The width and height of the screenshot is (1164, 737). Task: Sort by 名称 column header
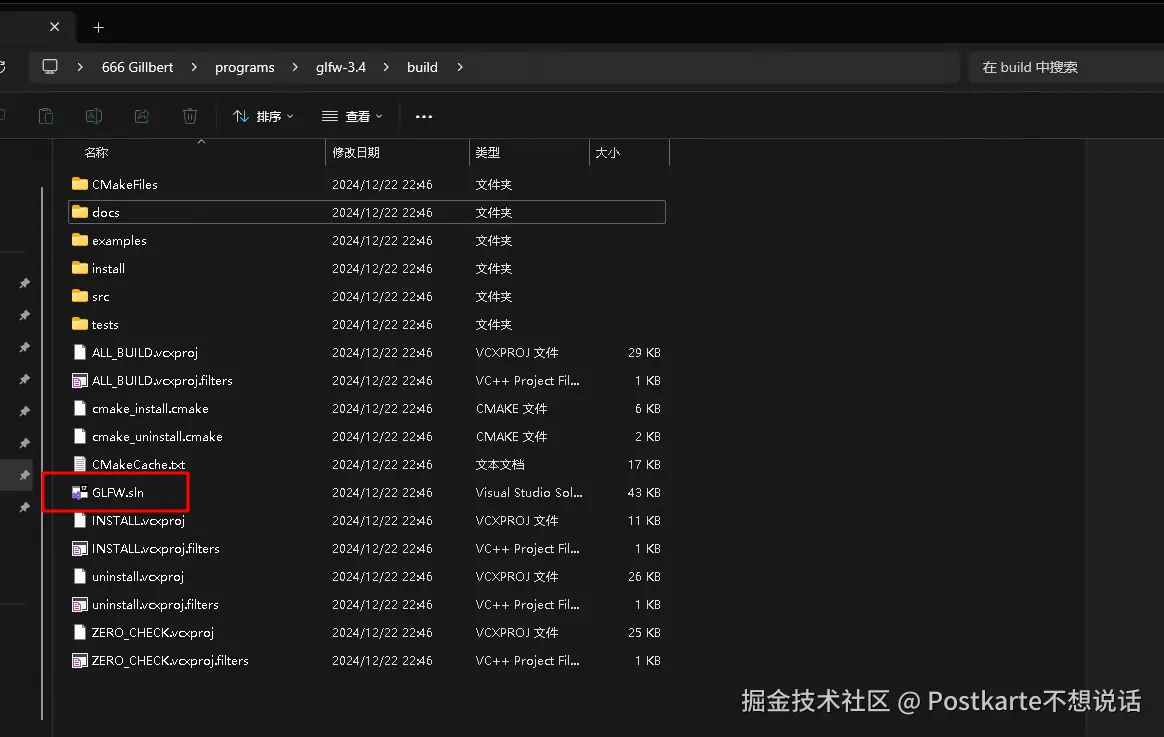click(x=196, y=152)
